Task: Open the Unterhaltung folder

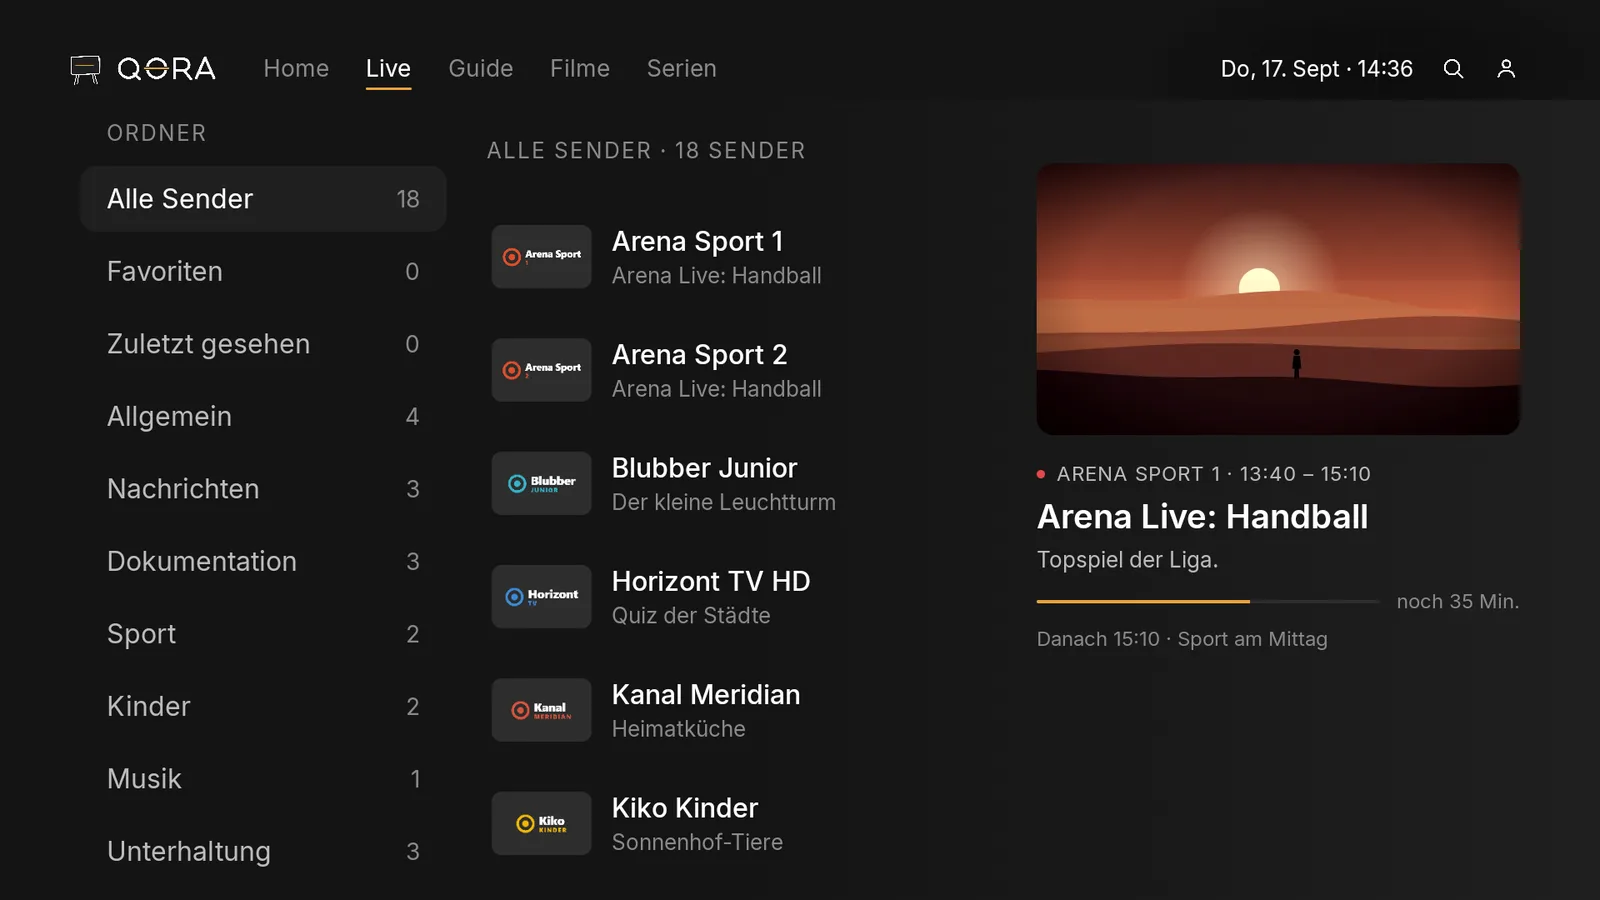Action: click(263, 852)
